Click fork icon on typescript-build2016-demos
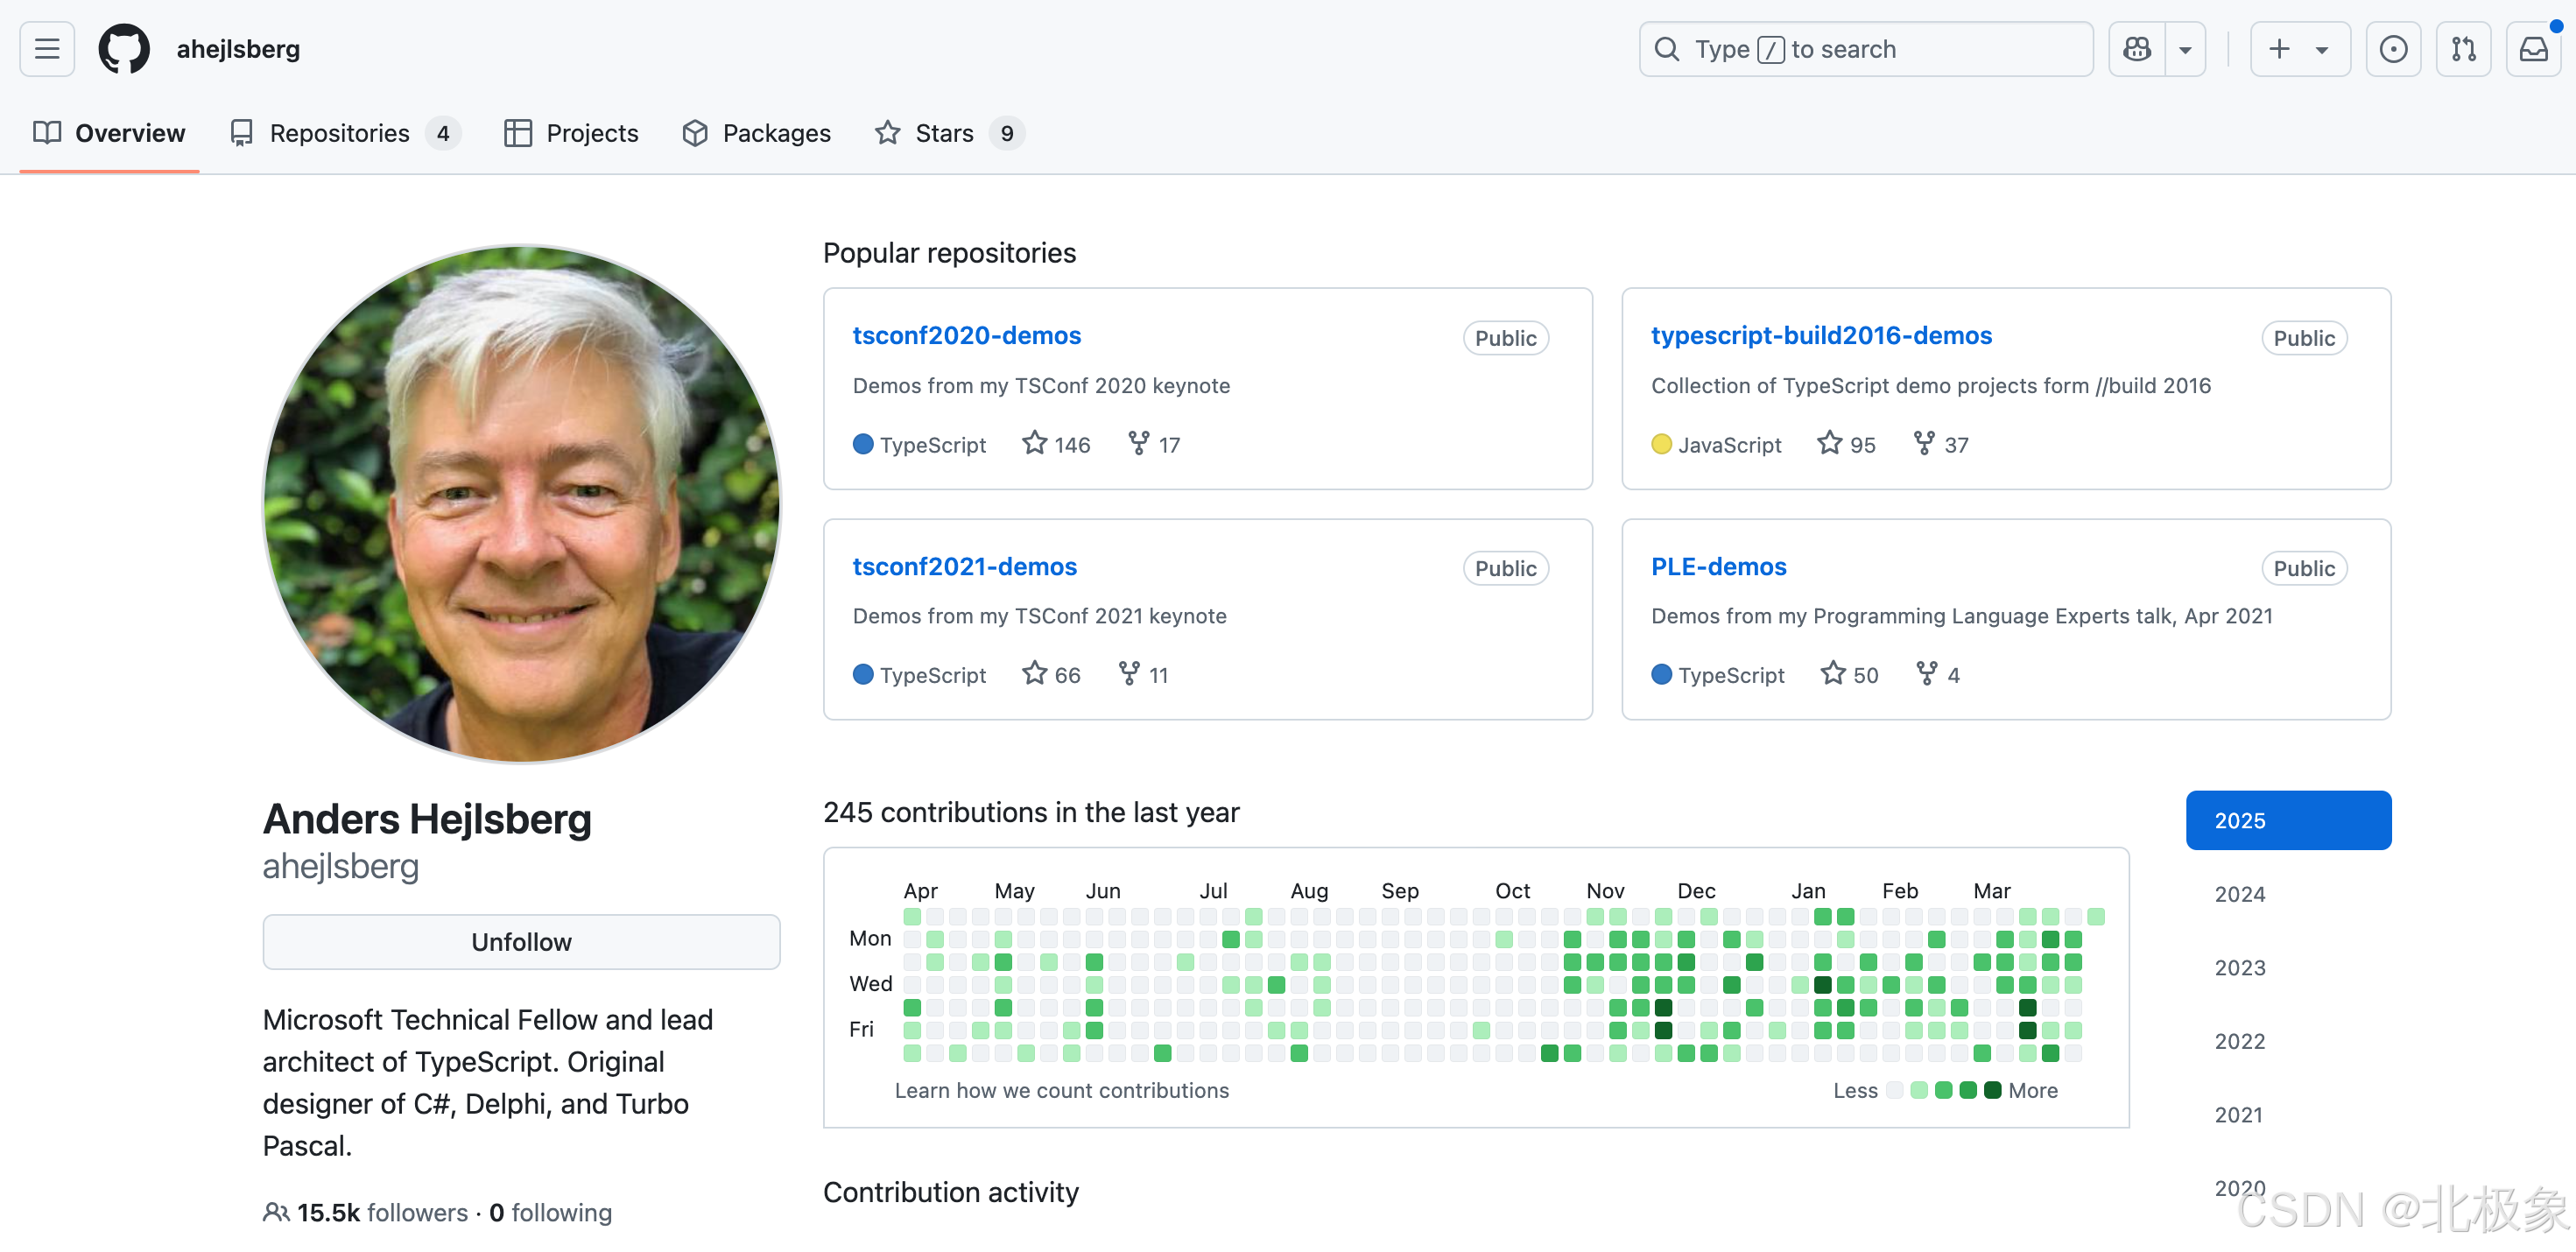 (1923, 443)
